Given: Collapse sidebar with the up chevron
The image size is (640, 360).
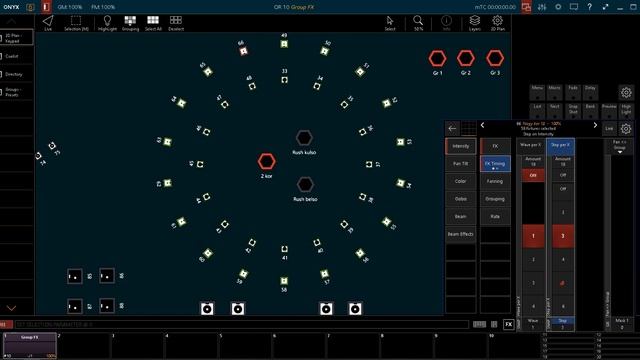Looking at the screenshot, I should 11,21.
